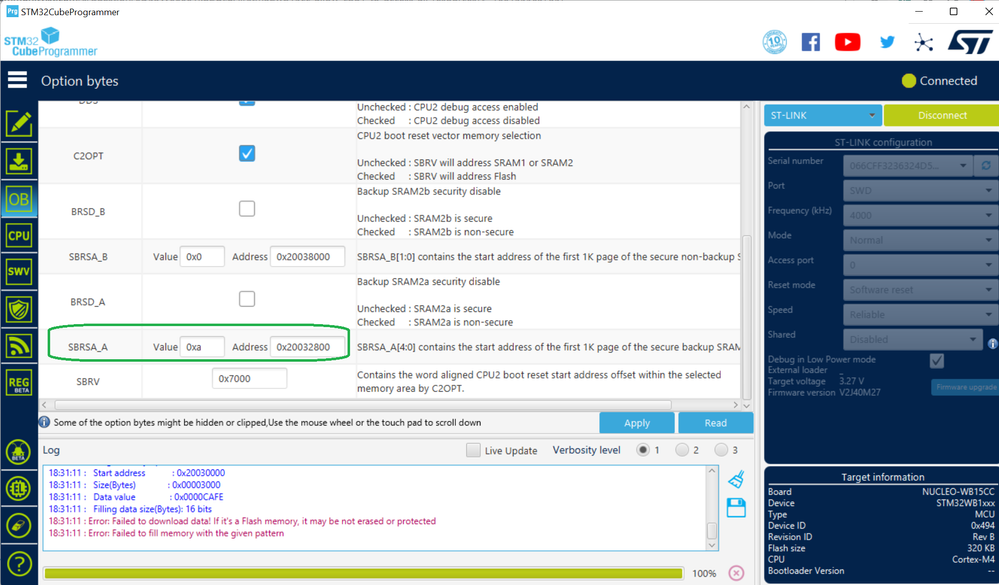Image resolution: width=999 pixels, height=585 pixels.
Task: Open the CPU view icon
Action: pyautogui.click(x=18, y=236)
